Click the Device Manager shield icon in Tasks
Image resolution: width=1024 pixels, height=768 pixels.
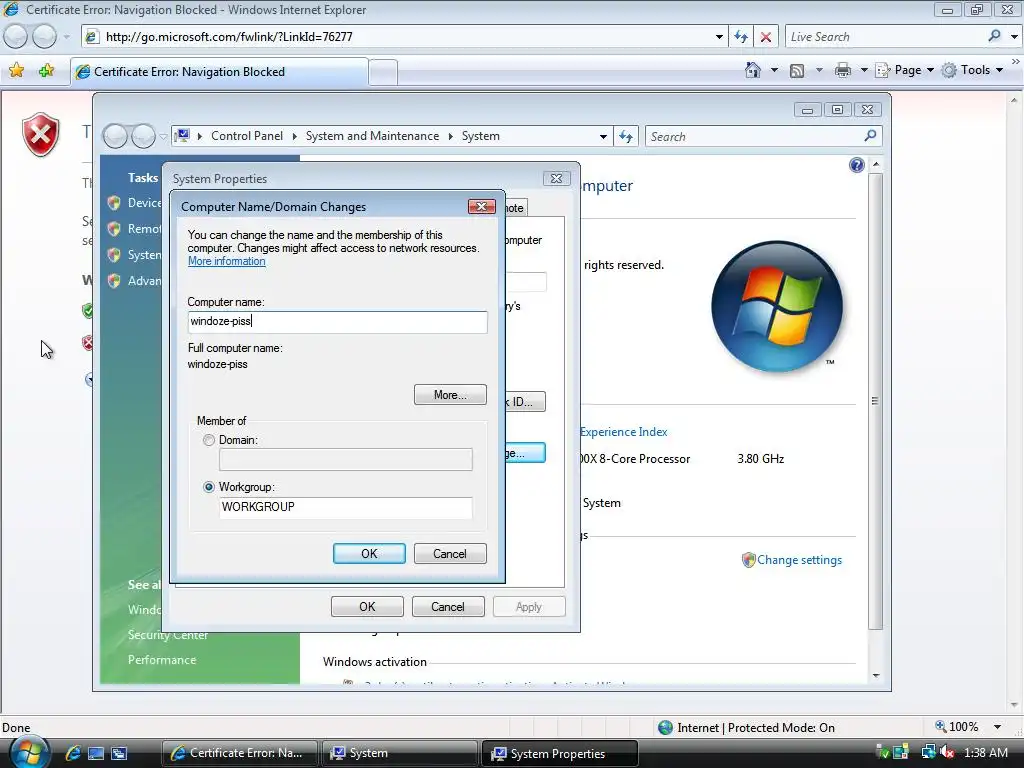(114, 202)
